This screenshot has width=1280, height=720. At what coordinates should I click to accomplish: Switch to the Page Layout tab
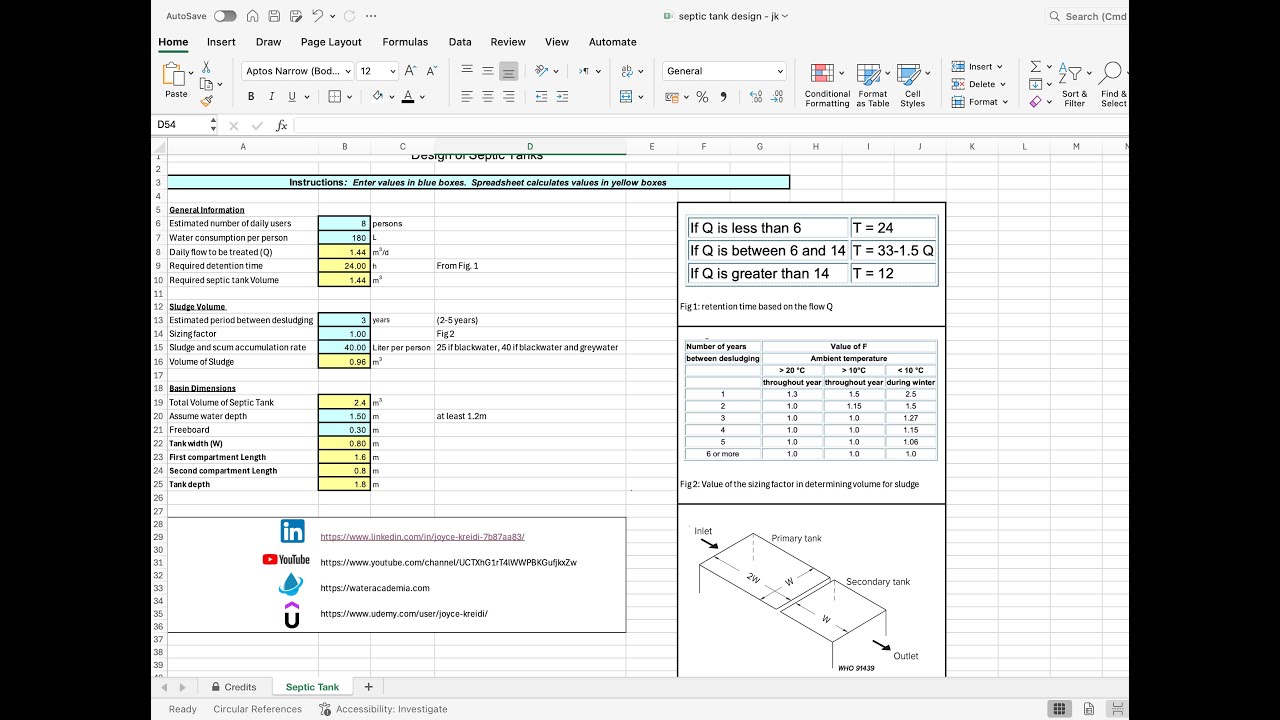click(x=331, y=42)
